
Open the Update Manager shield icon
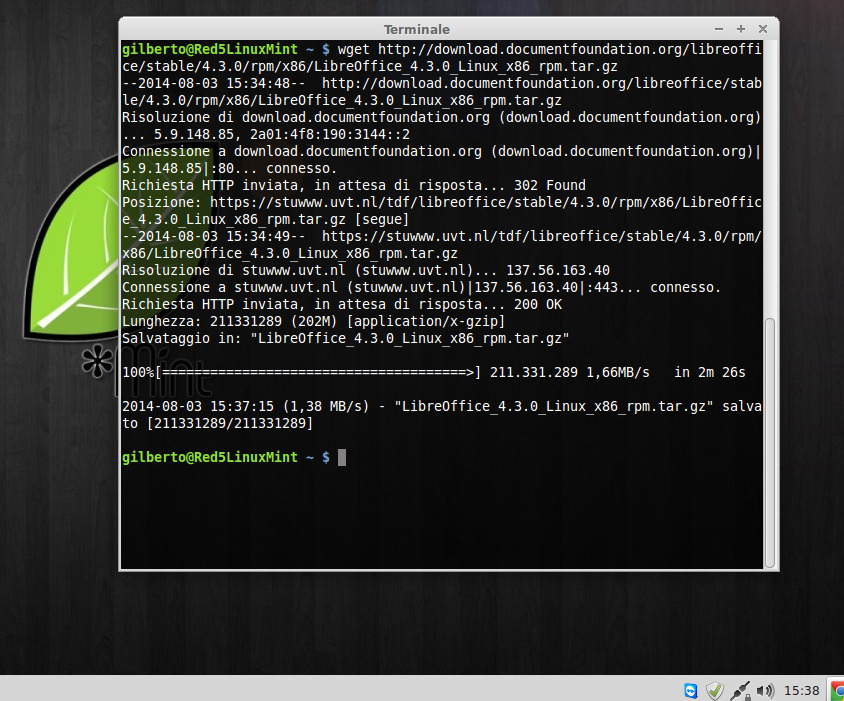tap(715, 690)
